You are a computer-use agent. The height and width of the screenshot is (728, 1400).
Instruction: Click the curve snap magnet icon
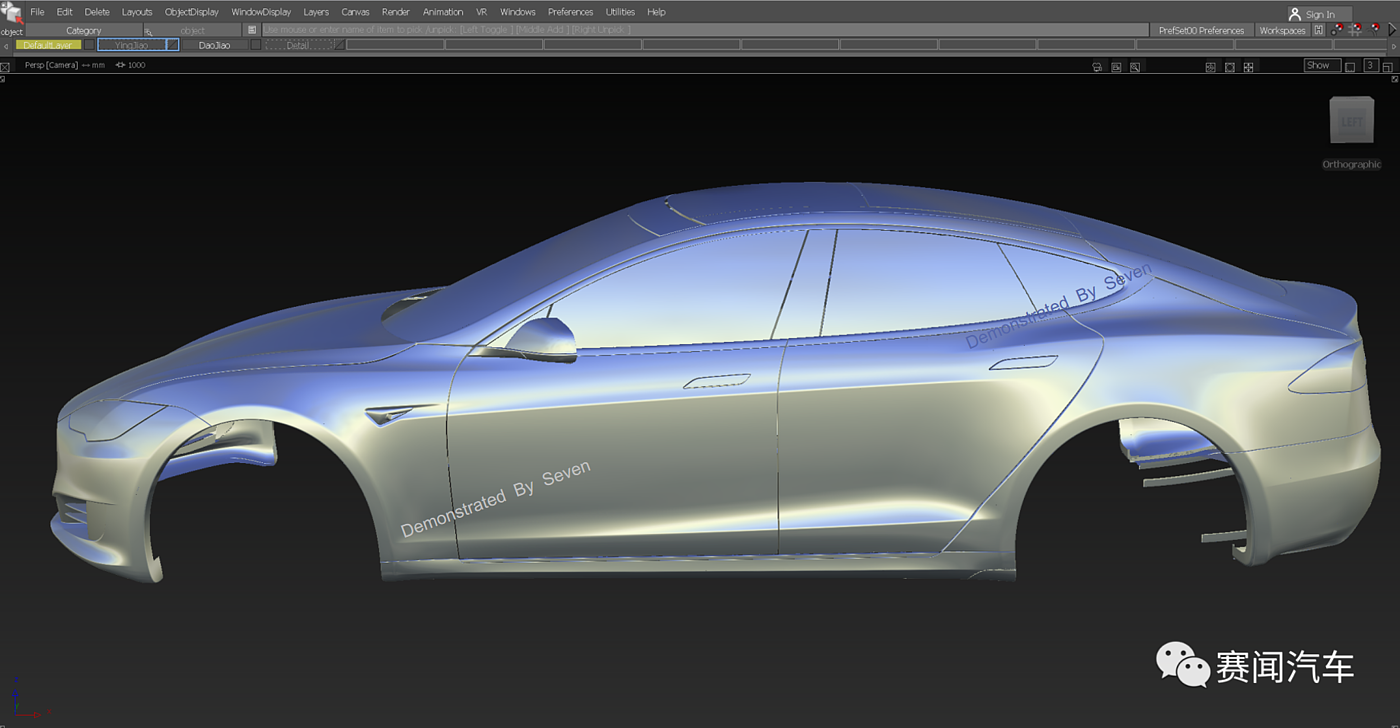pyautogui.click(x=1375, y=30)
